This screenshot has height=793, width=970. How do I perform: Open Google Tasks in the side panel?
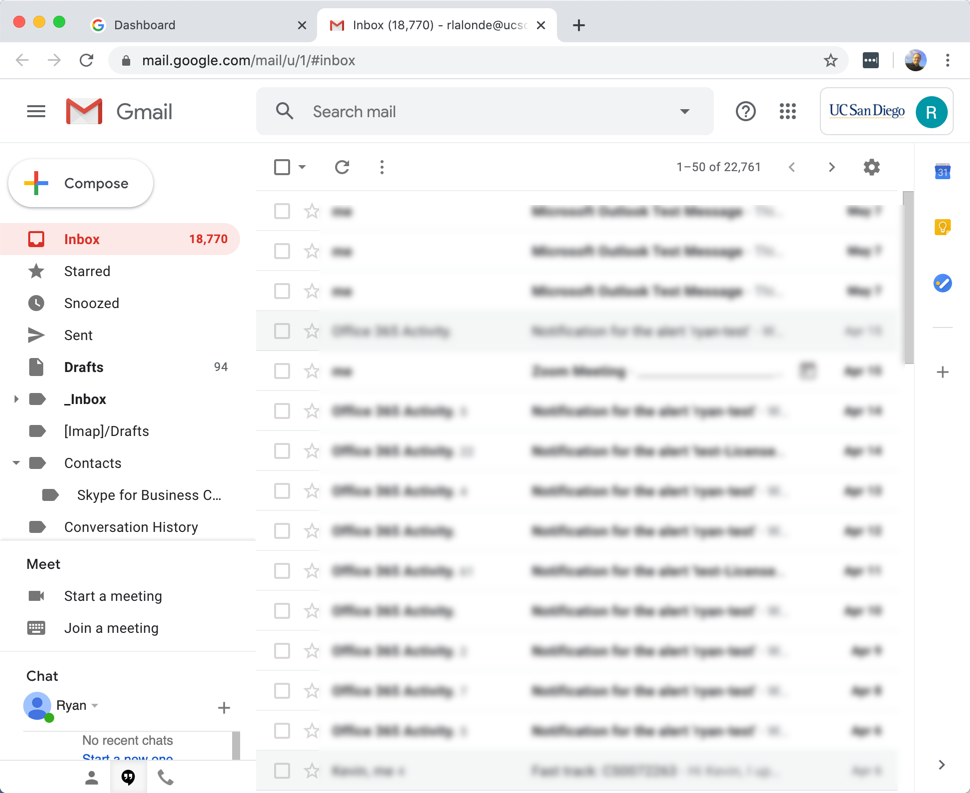tap(942, 283)
